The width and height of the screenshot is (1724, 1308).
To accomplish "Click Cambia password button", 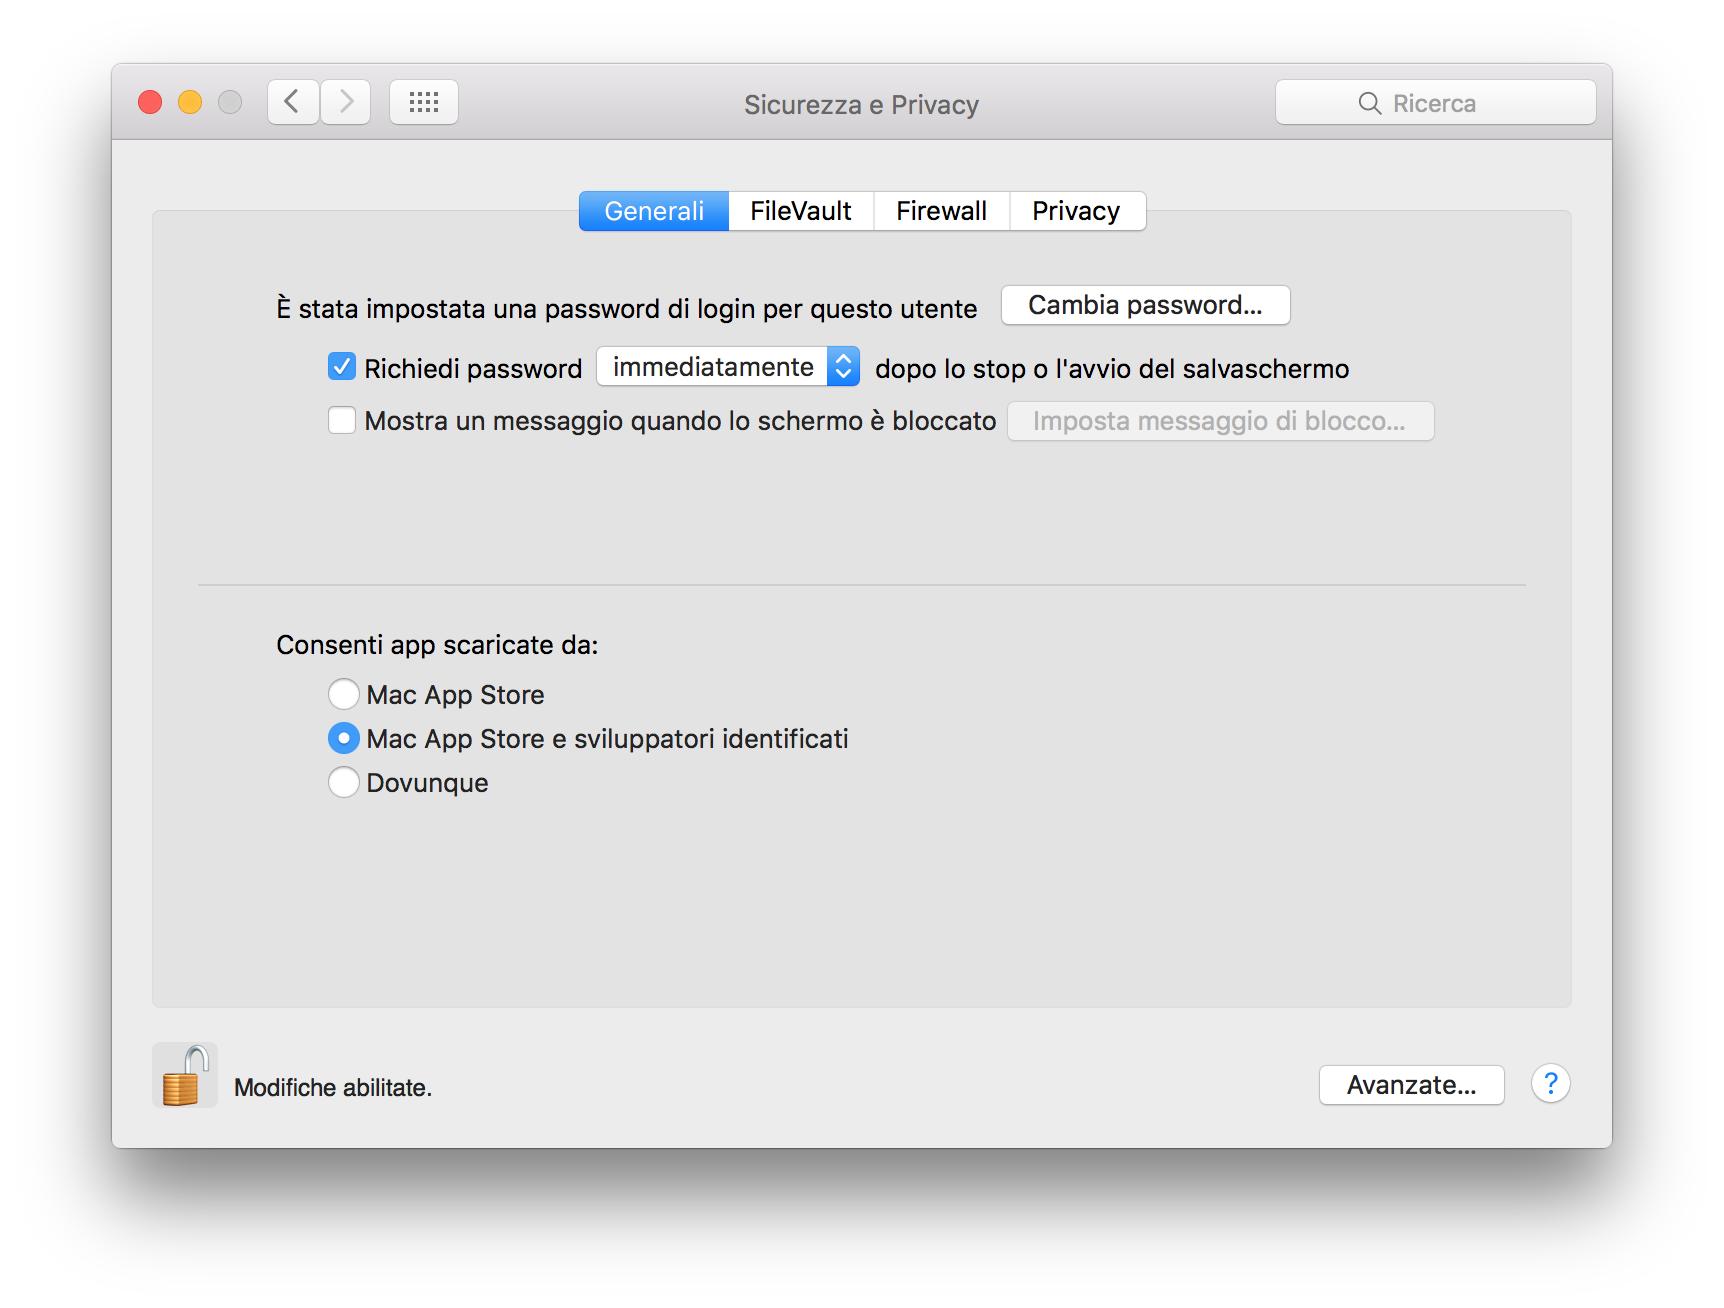I will (x=1146, y=305).
